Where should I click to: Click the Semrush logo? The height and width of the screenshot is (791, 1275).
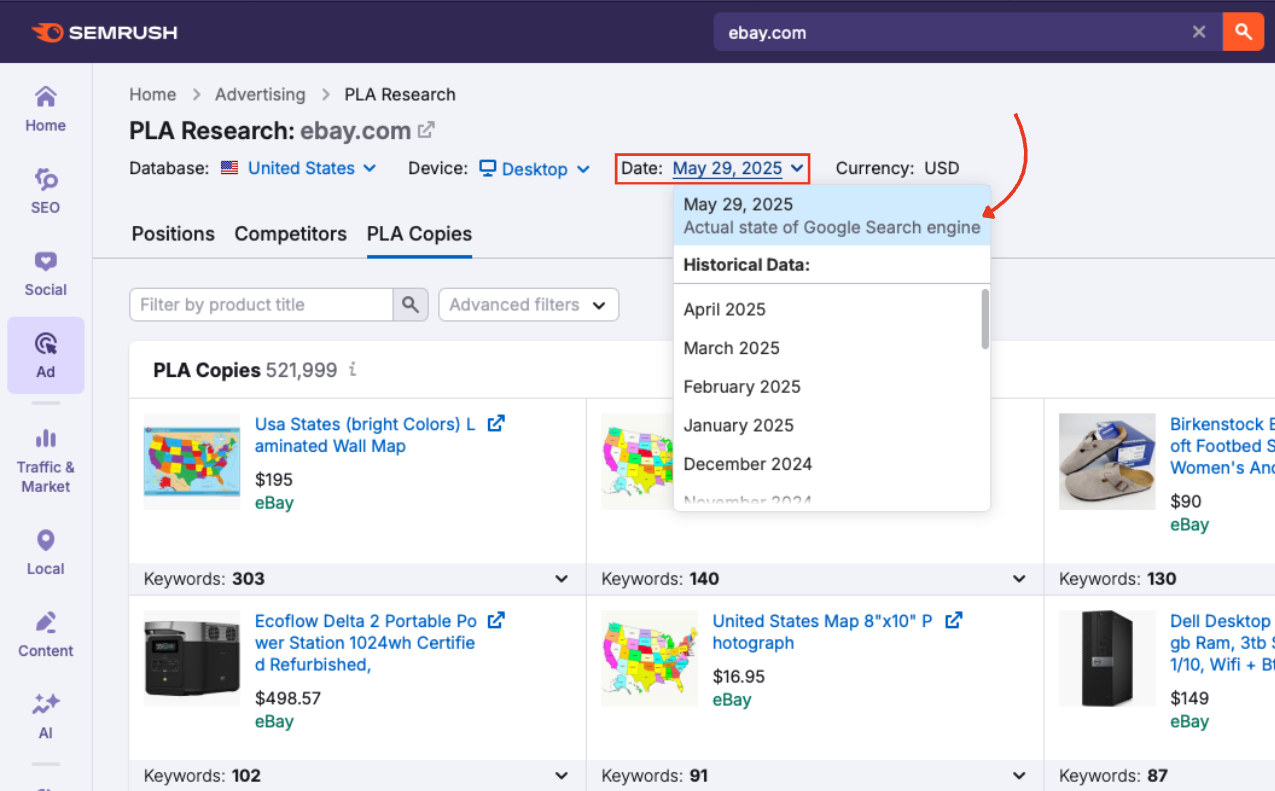click(x=104, y=31)
